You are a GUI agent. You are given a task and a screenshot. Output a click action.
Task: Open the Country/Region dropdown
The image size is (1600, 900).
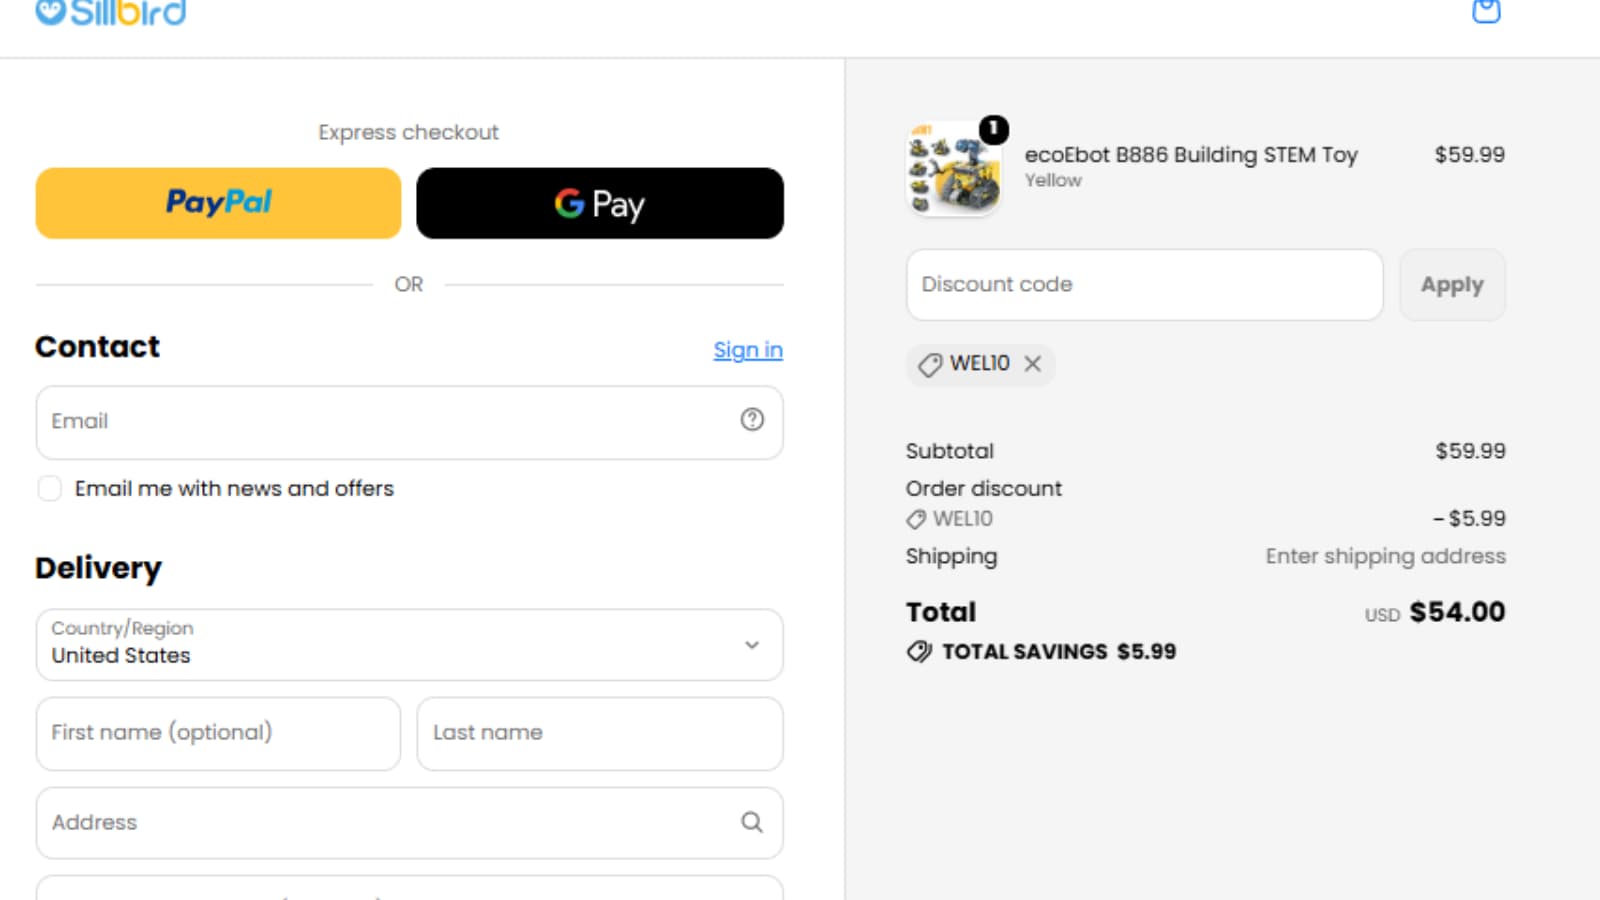409,645
